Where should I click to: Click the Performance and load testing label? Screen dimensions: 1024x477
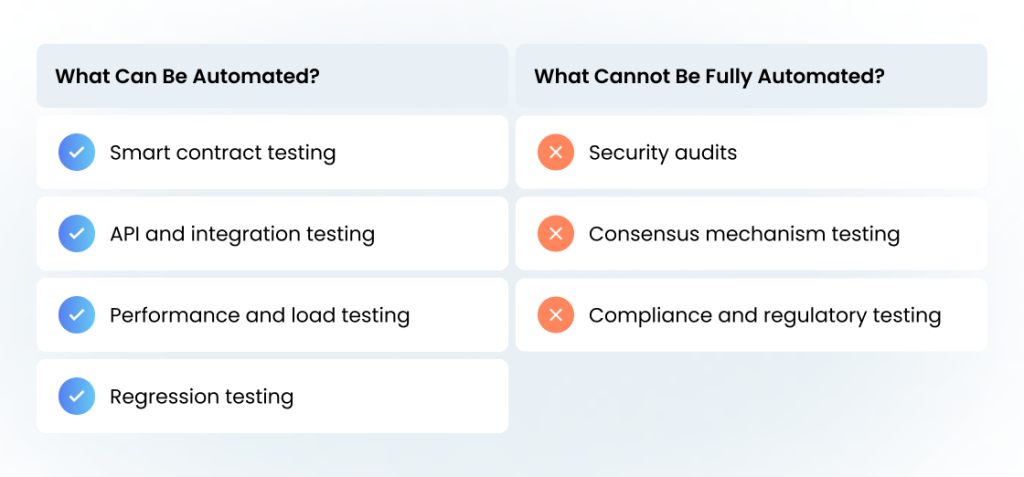(x=260, y=316)
